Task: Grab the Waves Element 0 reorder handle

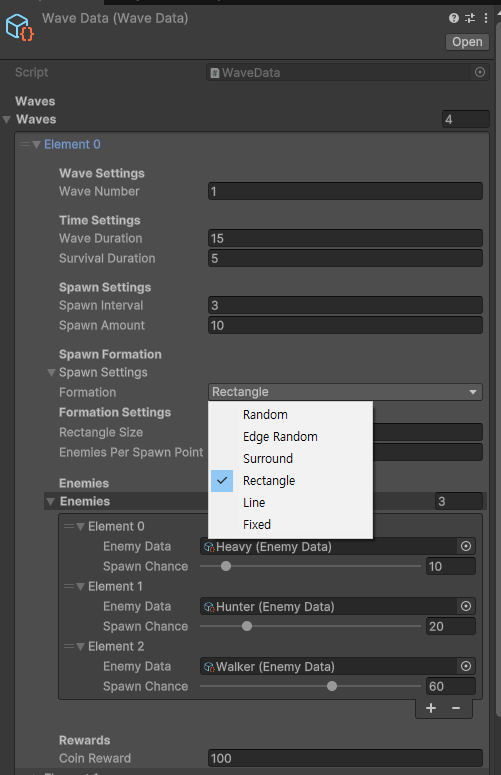Action: [25, 144]
